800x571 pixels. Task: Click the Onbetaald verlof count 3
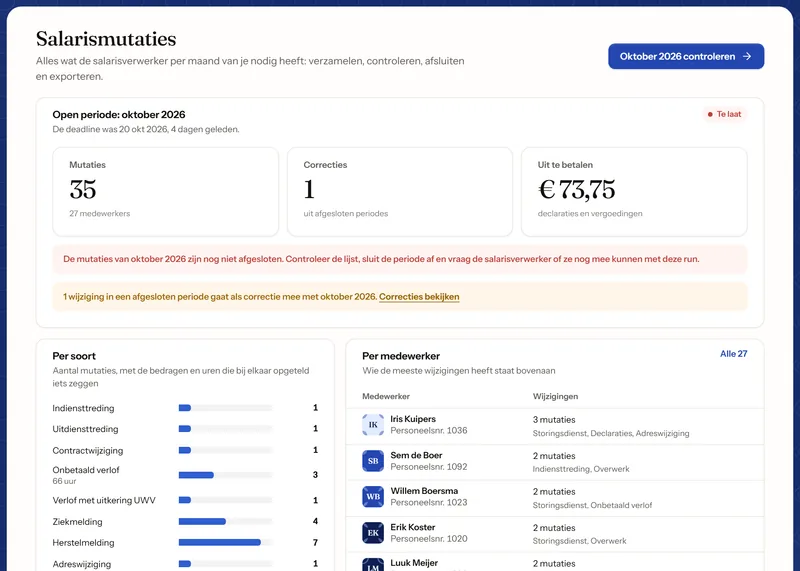[x=315, y=475]
